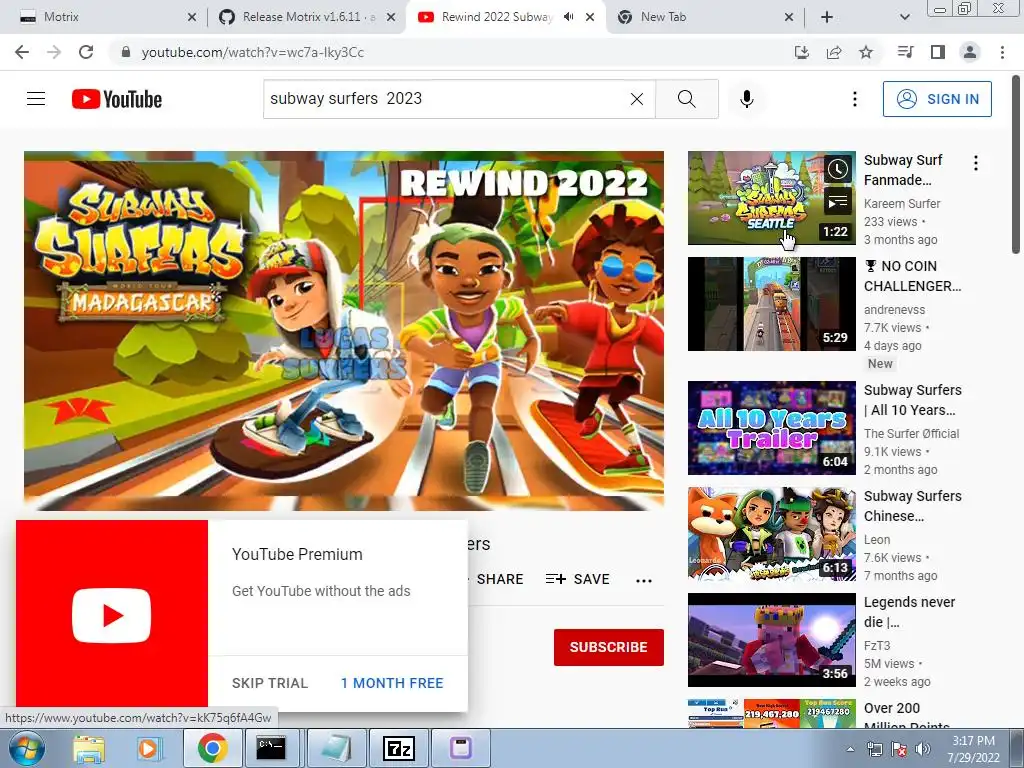Image resolution: width=1024 pixels, height=768 pixels.
Task: Open a new browser tab with plus
Action: click(827, 17)
